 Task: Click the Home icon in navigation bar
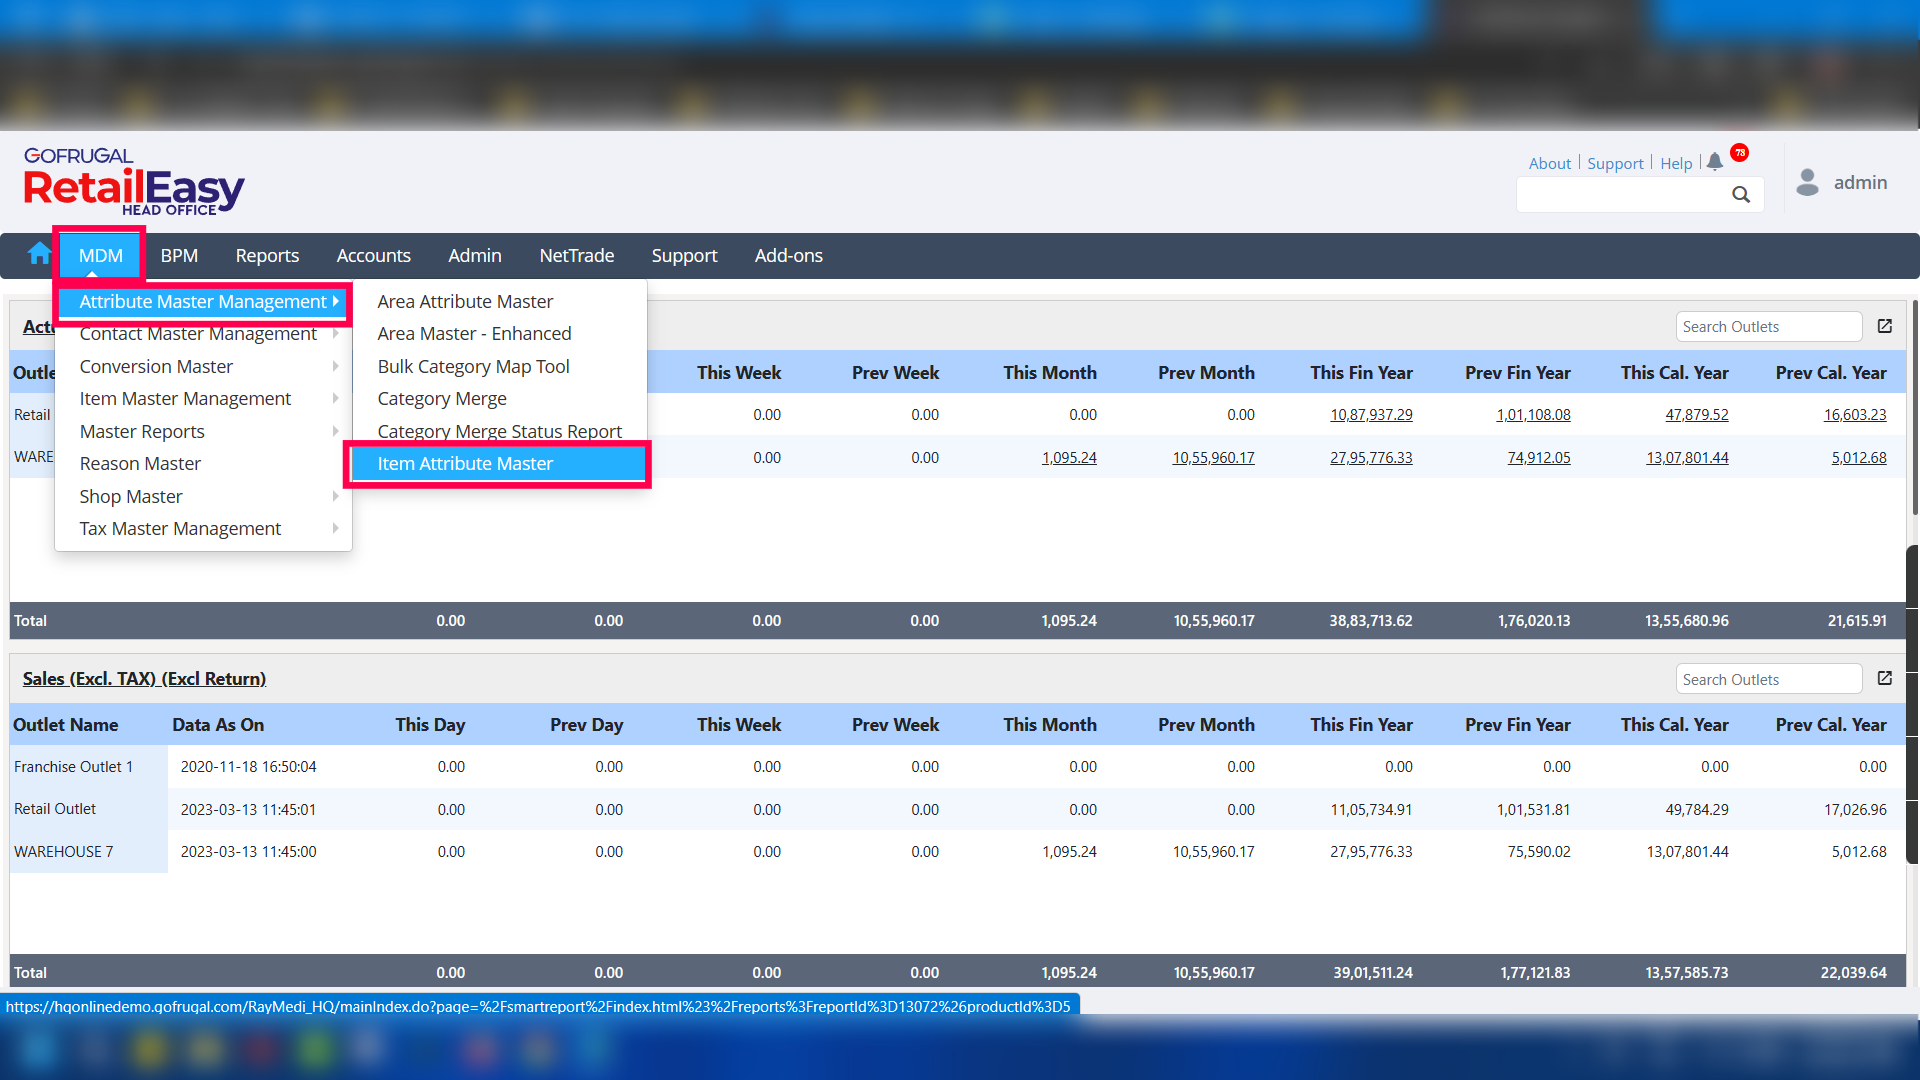pyautogui.click(x=39, y=254)
